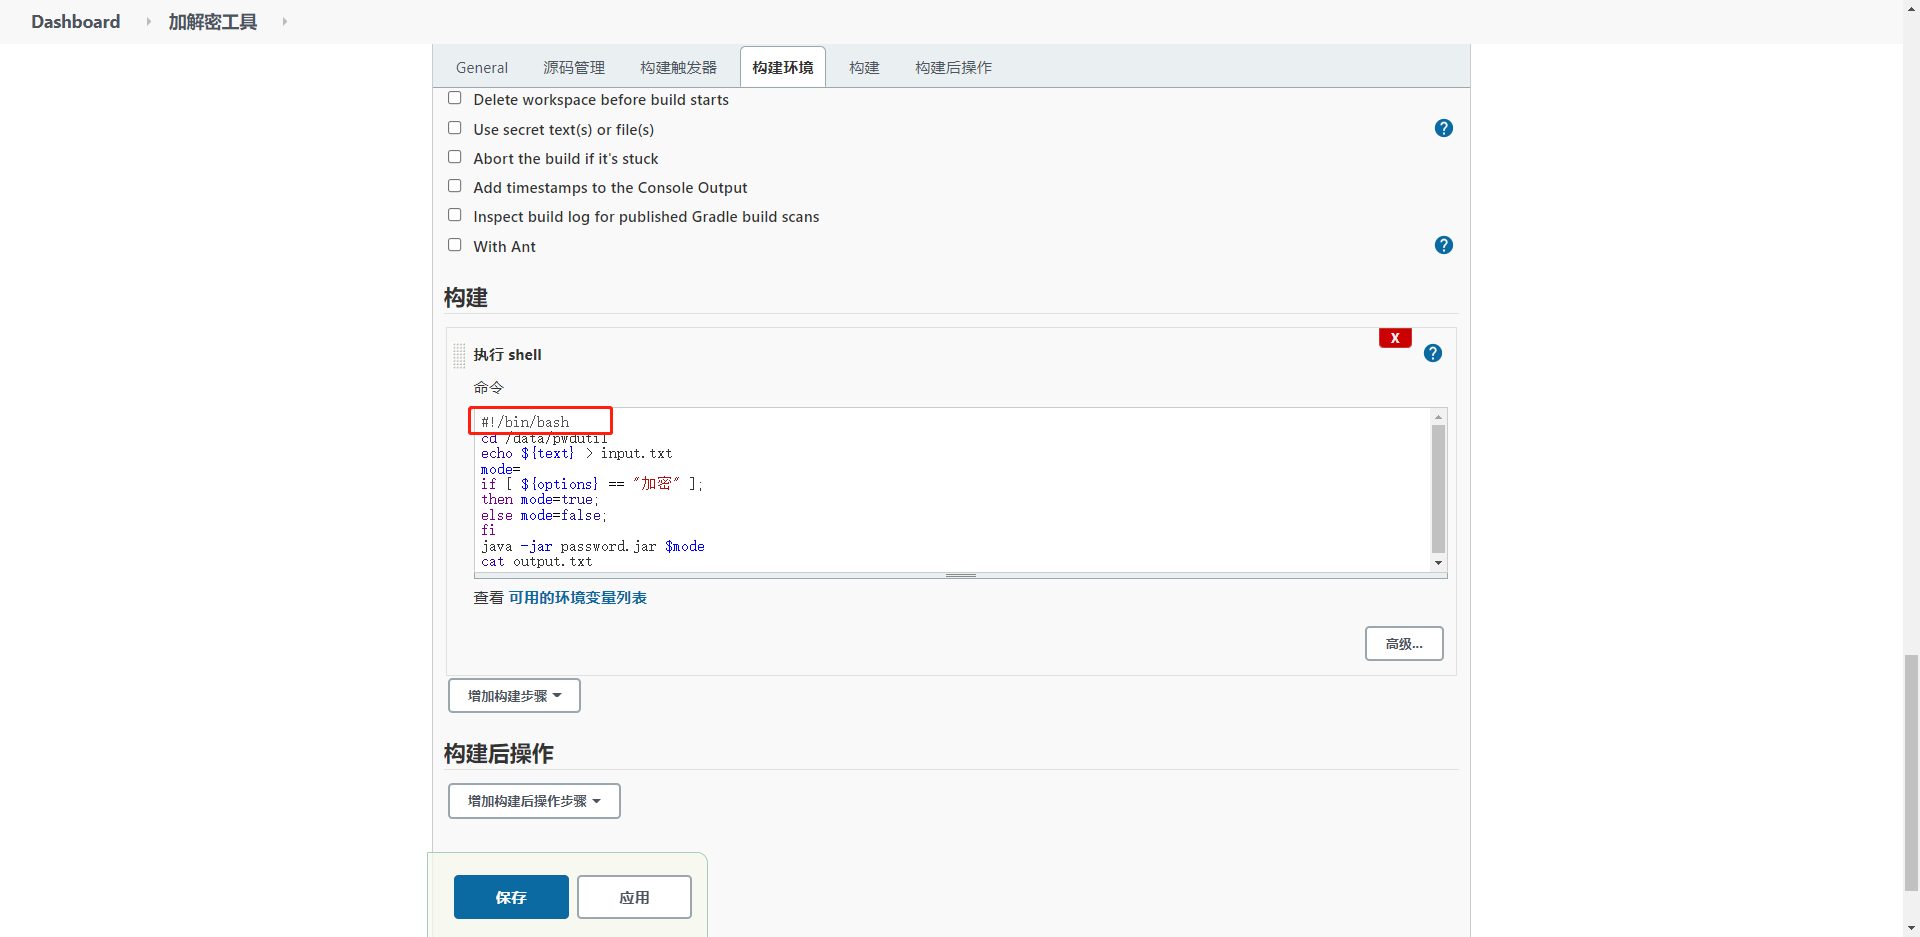
Task: Open the 增加构建步骤 dropdown
Action: [x=513, y=695]
